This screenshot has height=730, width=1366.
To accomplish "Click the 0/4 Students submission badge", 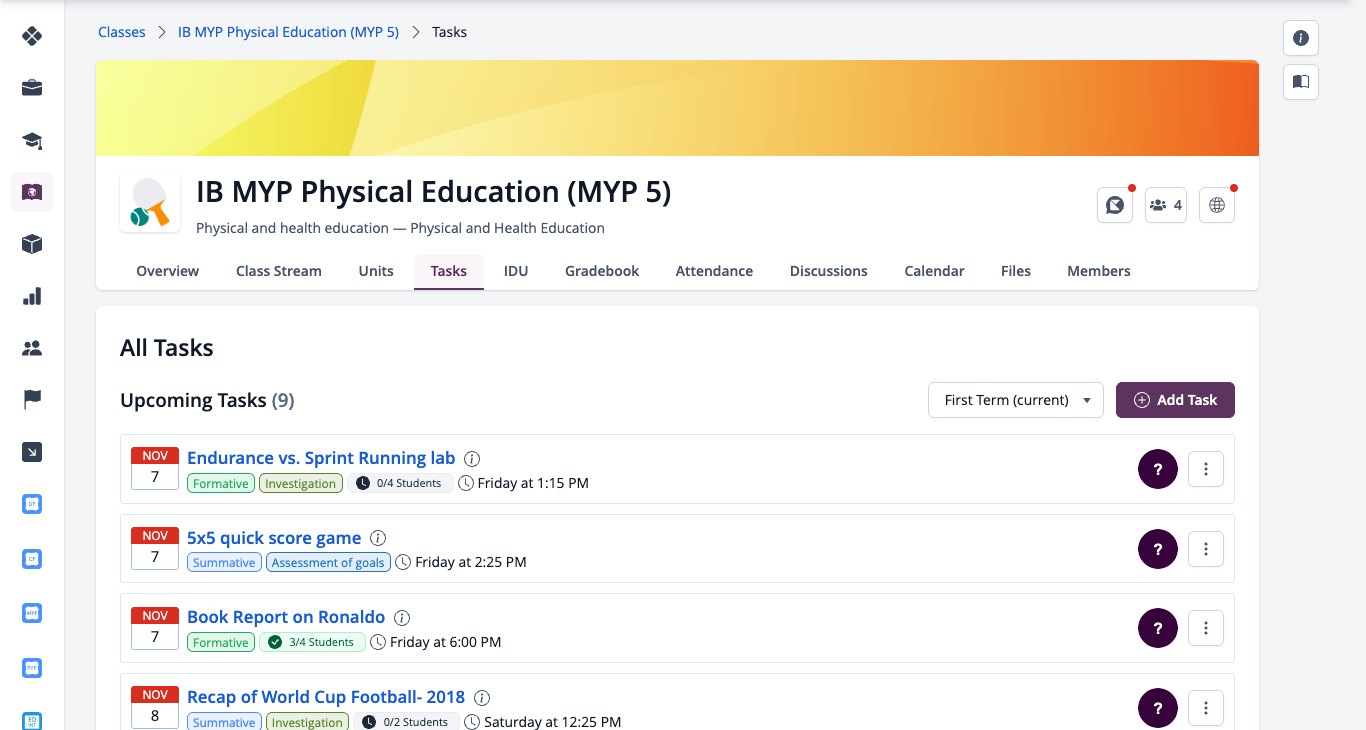I will pyautogui.click(x=400, y=483).
